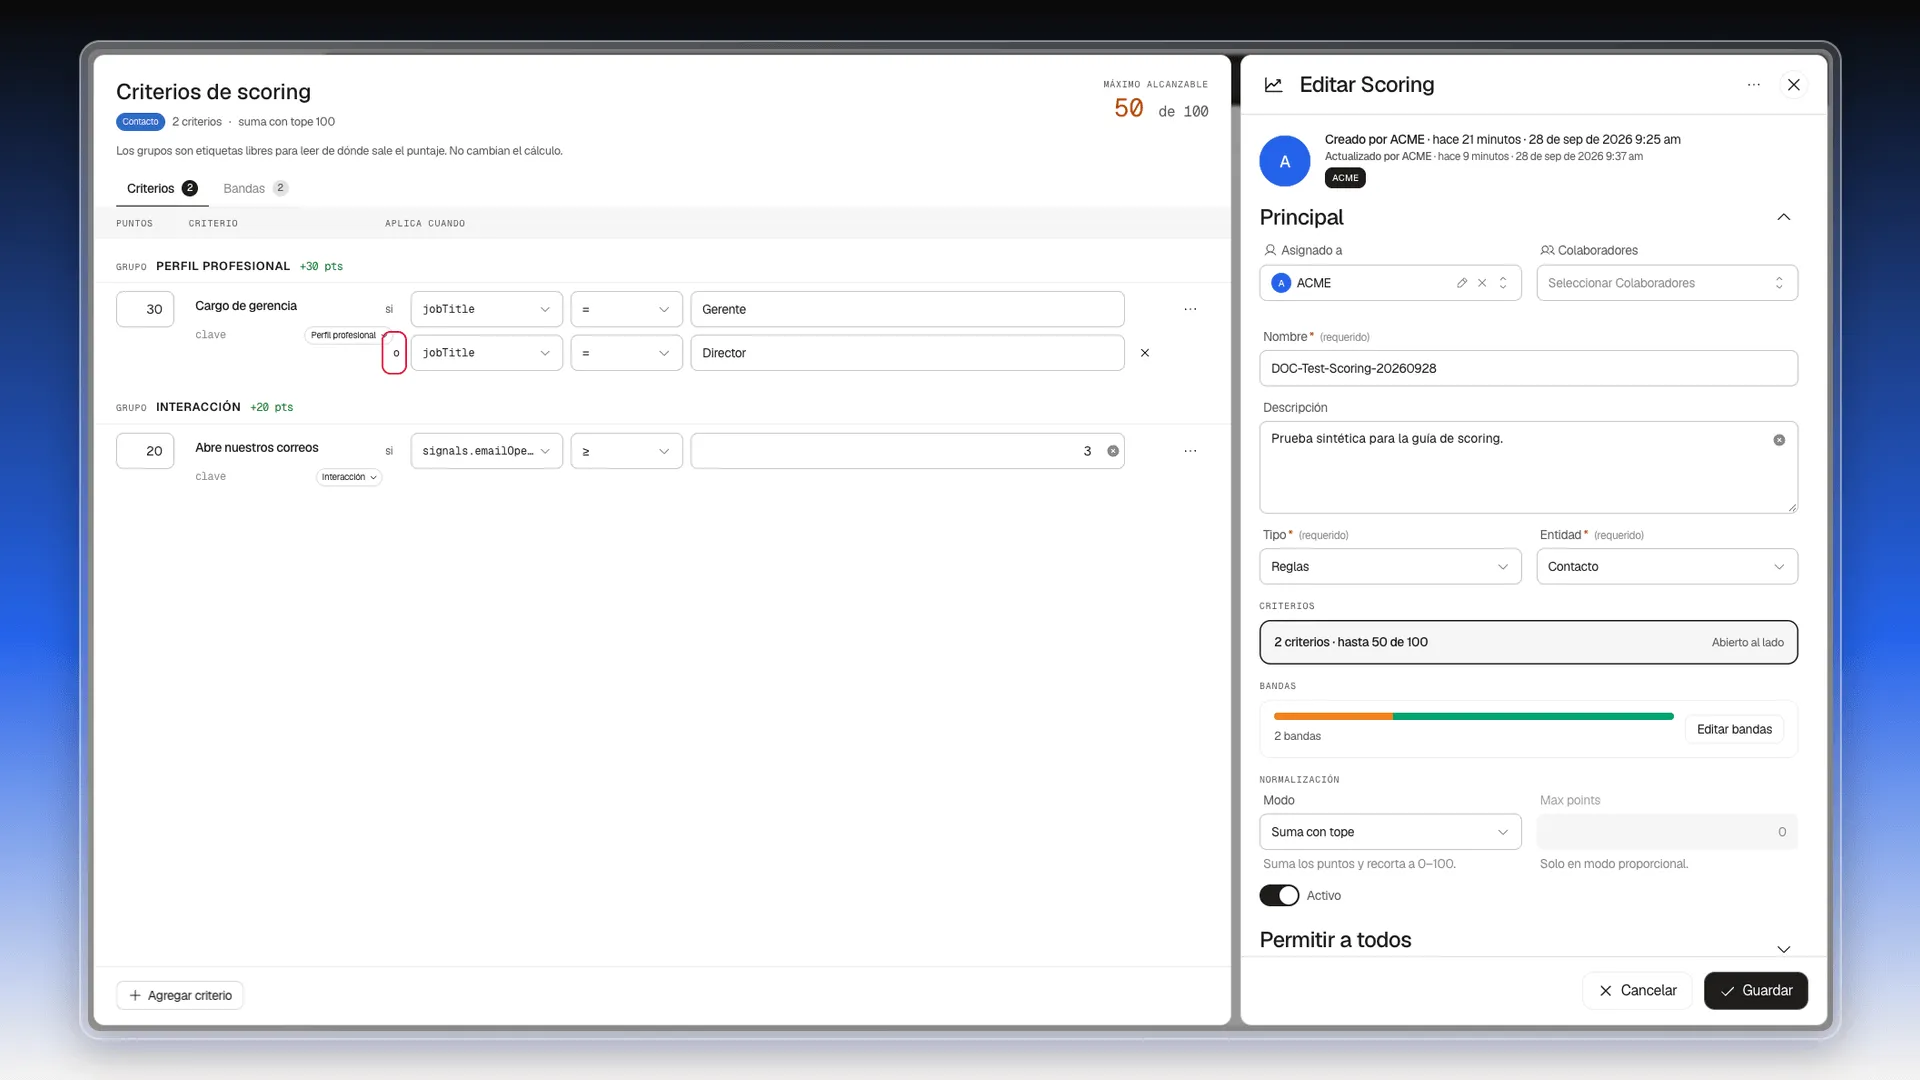Click the Cancelar button
Viewport: 1920px width, 1080px height.
(1637, 990)
